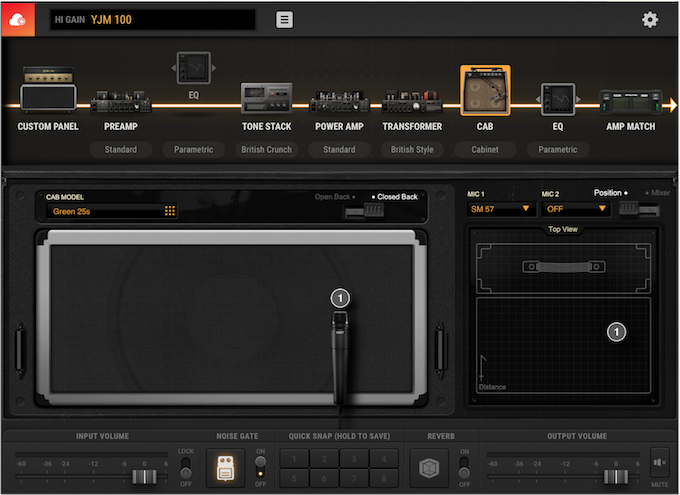This screenshot has height=495, width=680.
Task: Click the CUSTOM PANEL label
Action: [x=48, y=126]
